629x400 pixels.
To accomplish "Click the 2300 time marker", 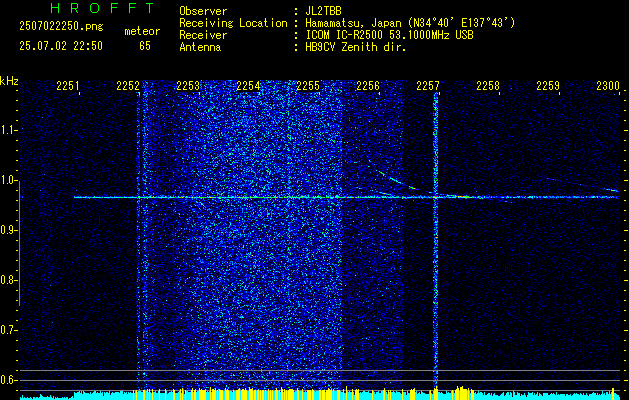I will point(608,86).
